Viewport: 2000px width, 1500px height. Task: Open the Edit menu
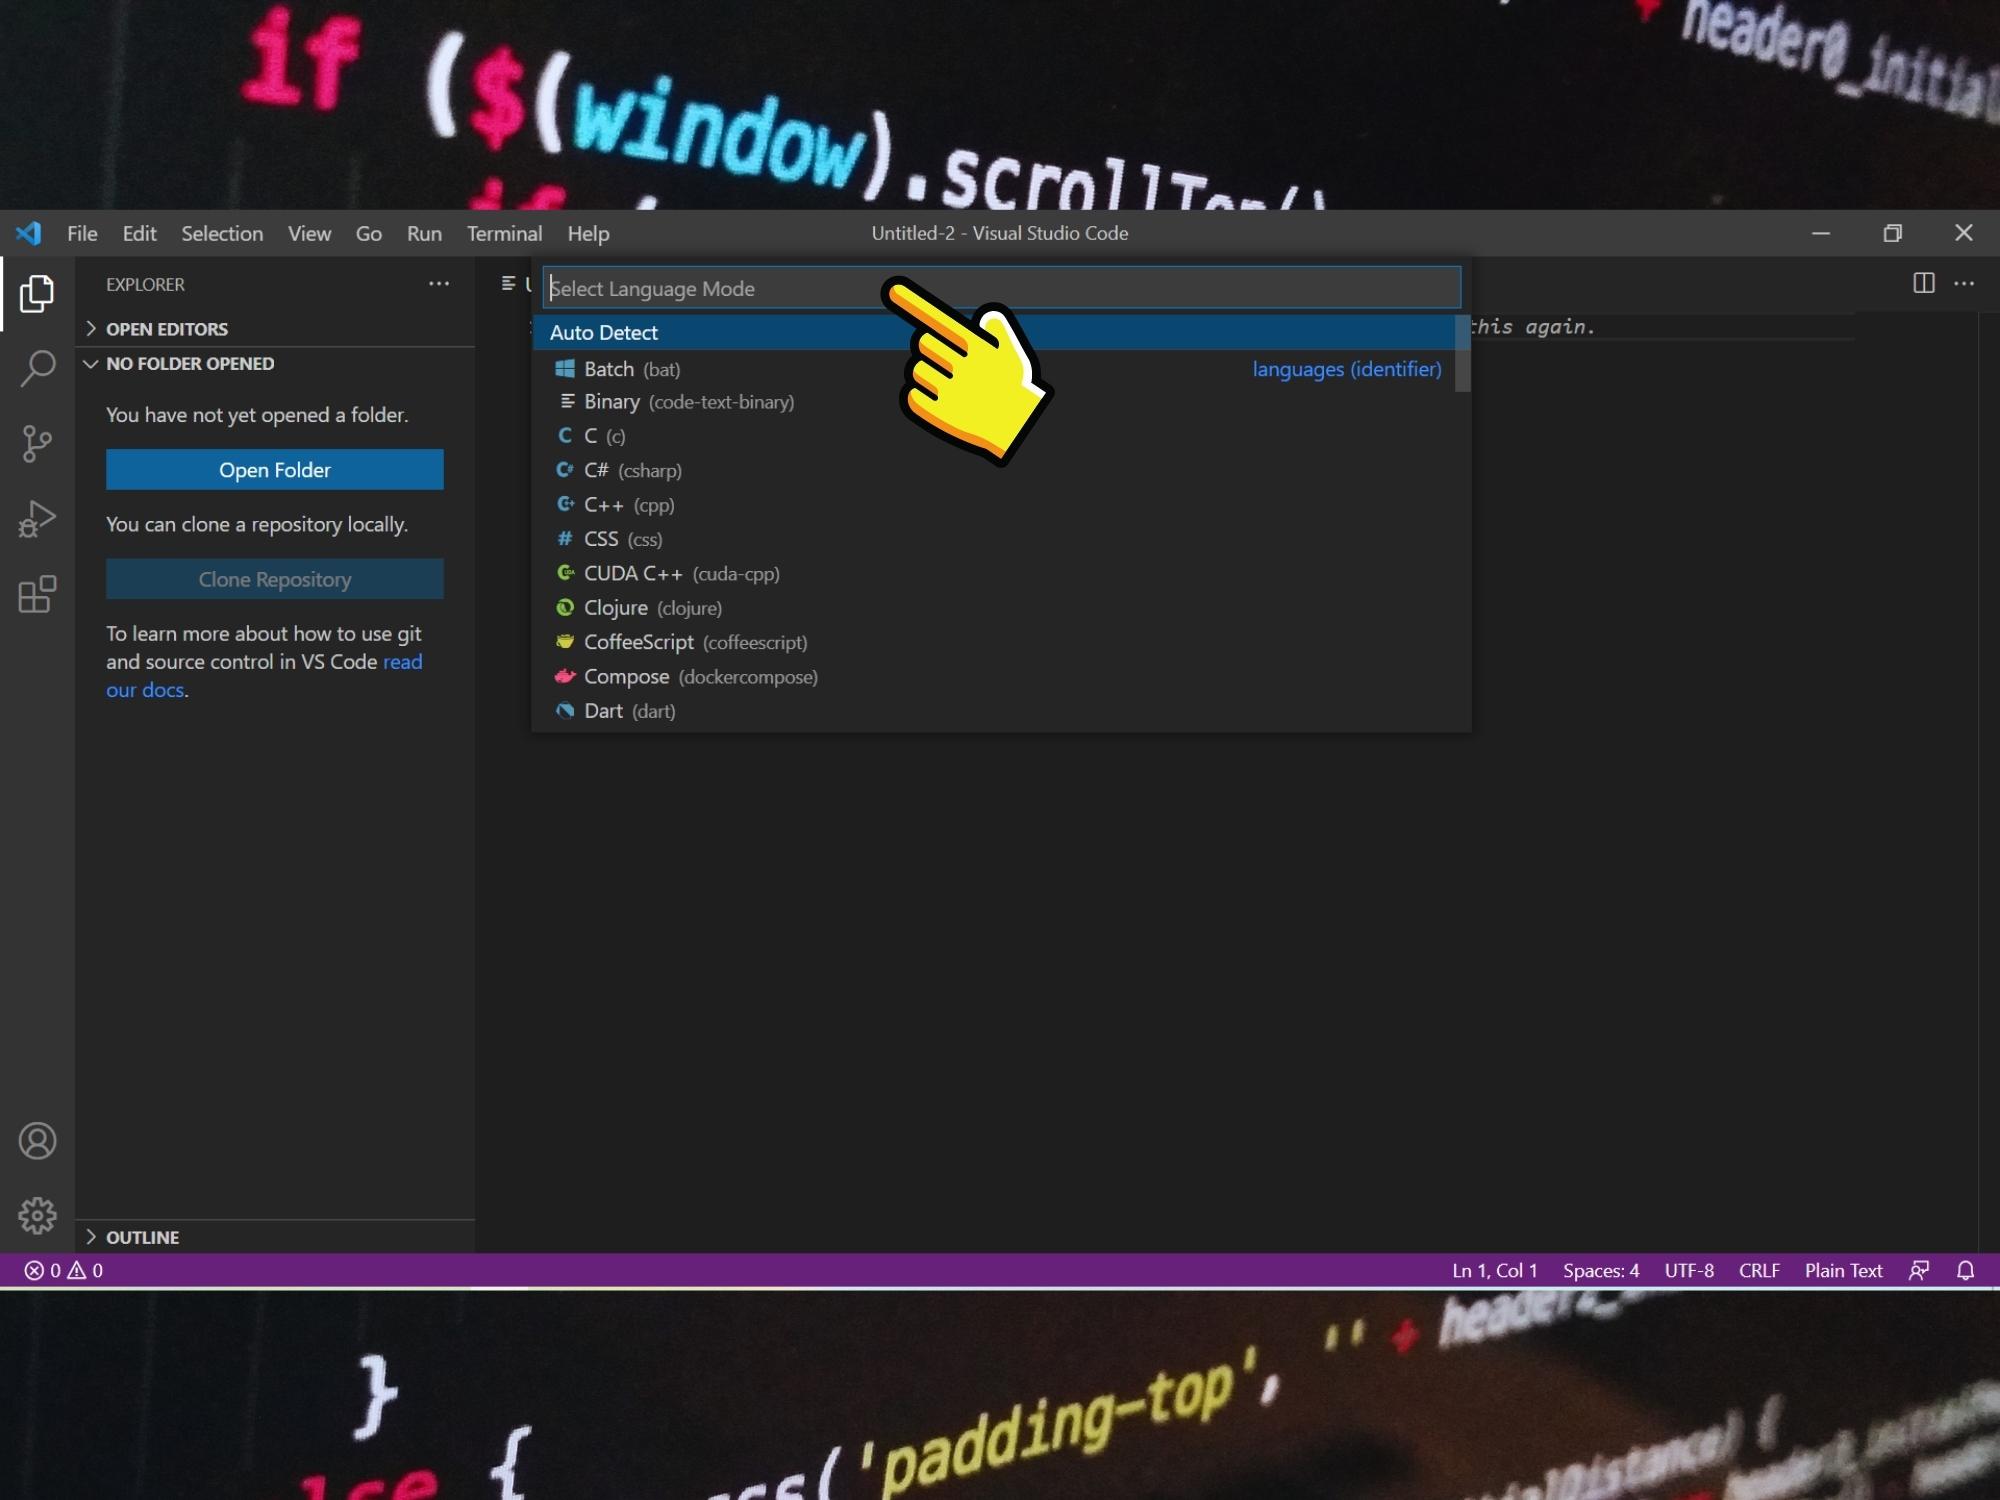pos(139,233)
